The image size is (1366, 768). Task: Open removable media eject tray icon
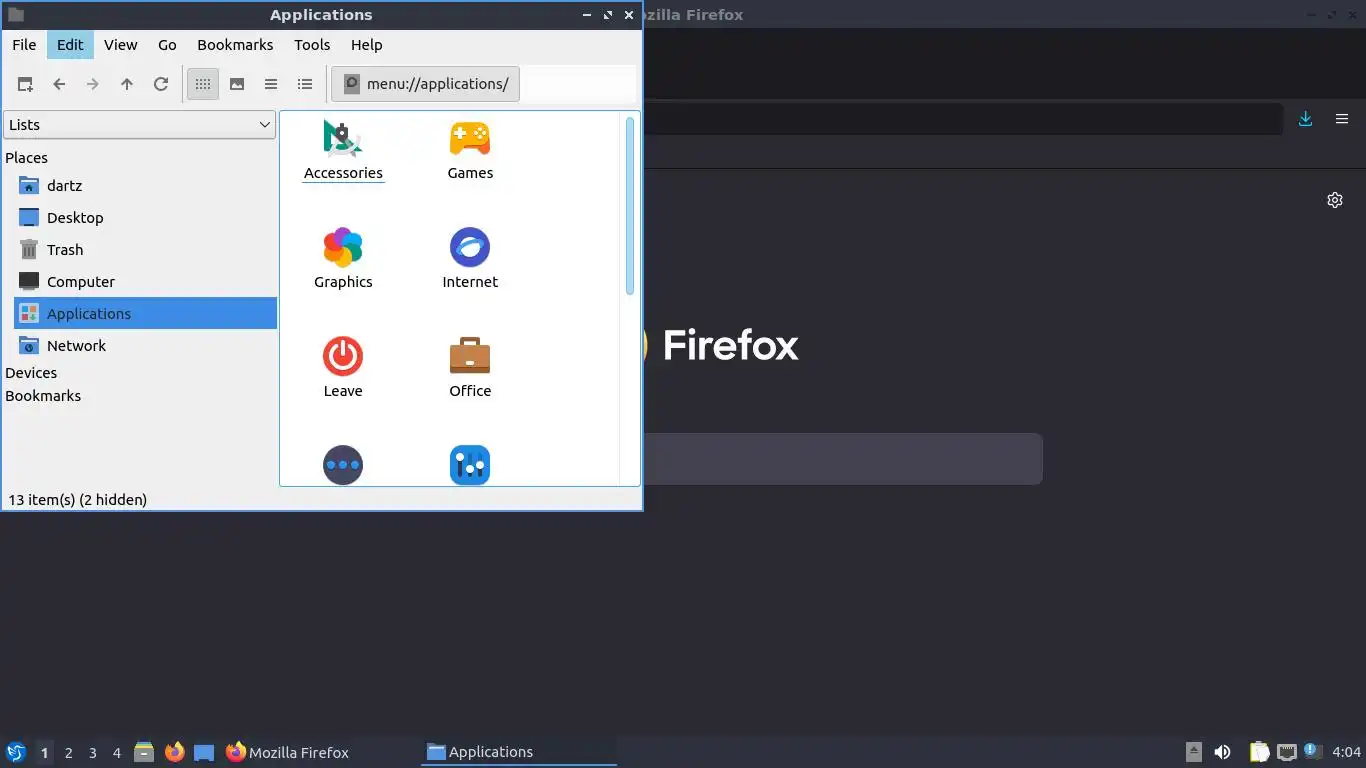tap(1194, 752)
